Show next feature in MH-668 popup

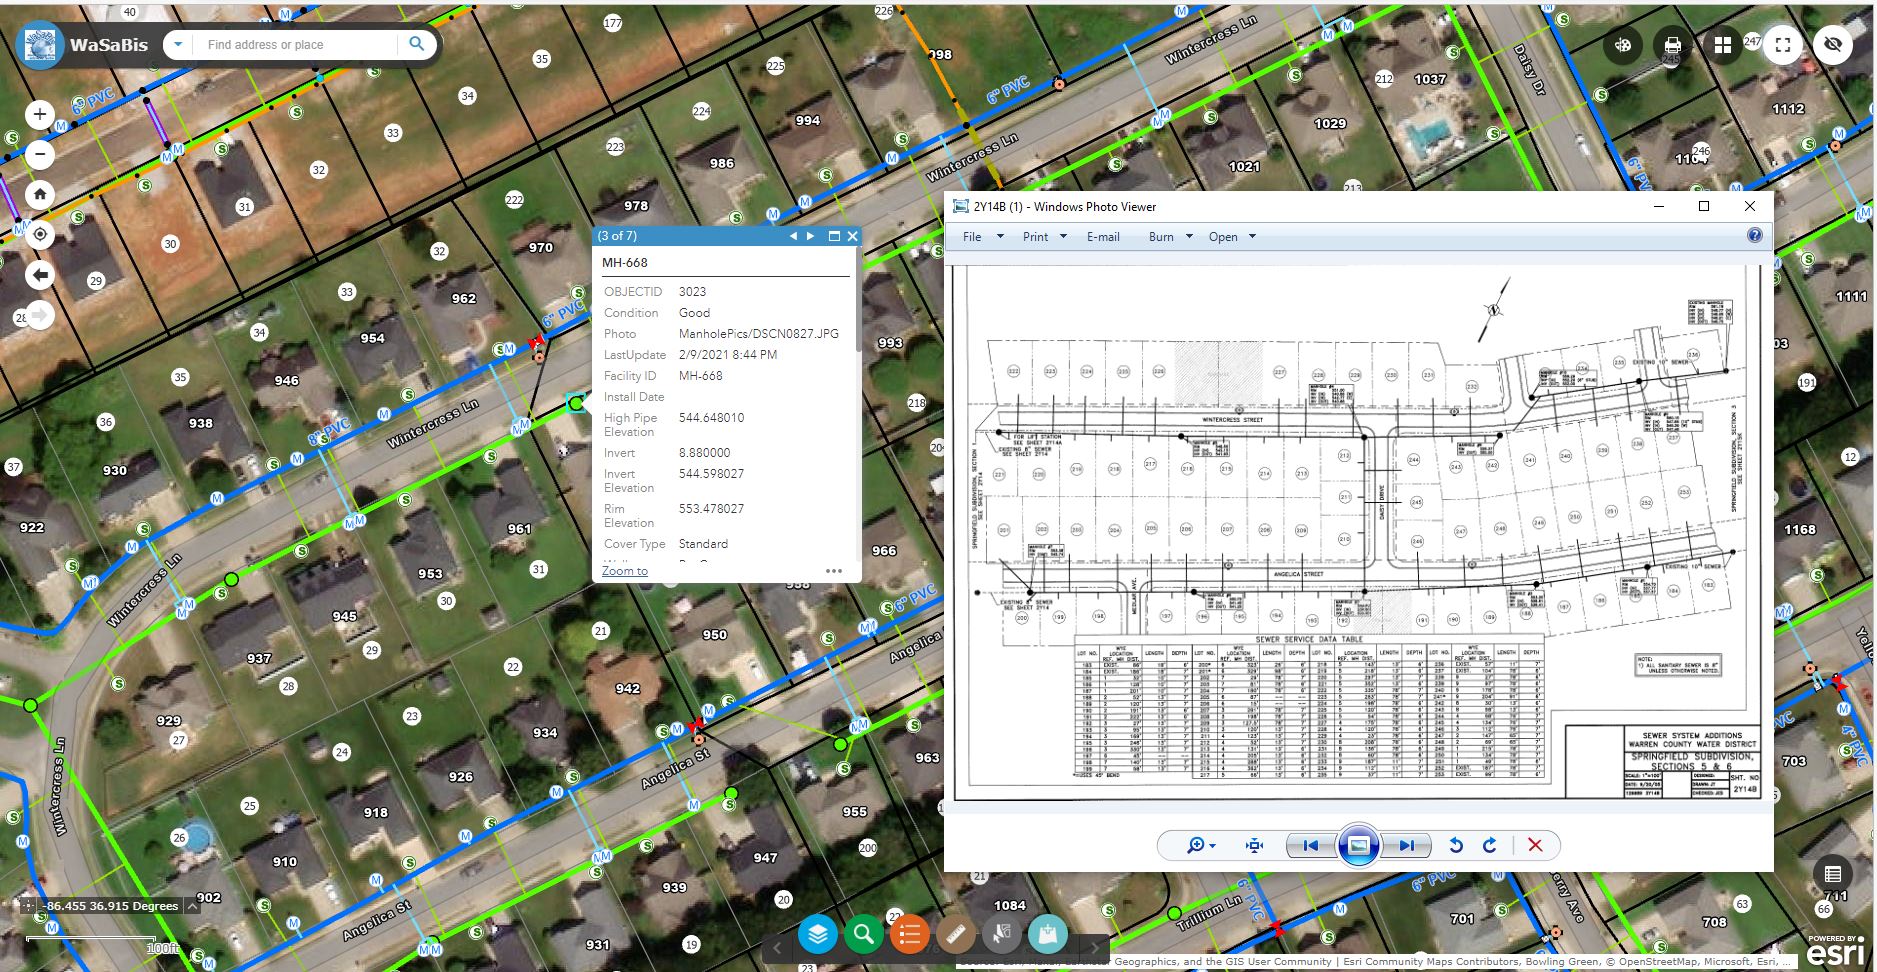[811, 236]
